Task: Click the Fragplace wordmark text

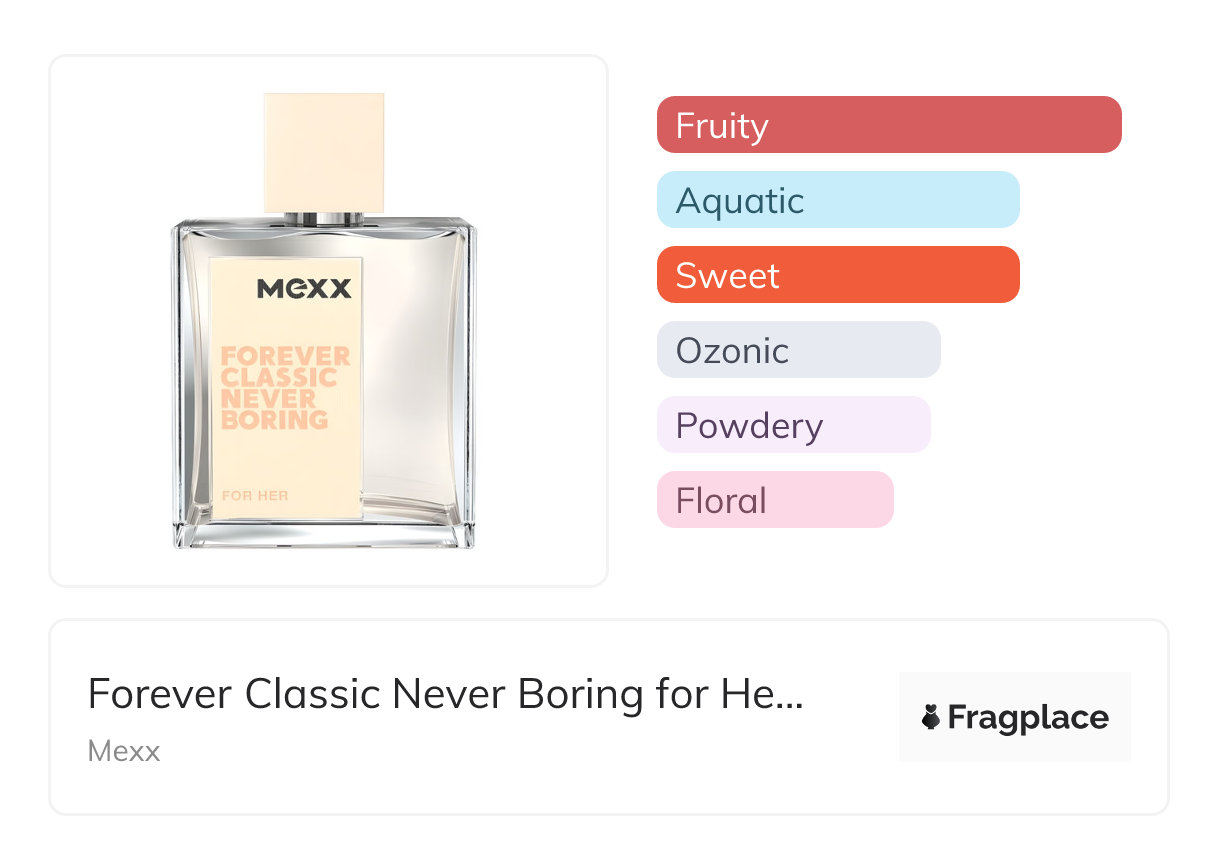Action: tap(1028, 718)
